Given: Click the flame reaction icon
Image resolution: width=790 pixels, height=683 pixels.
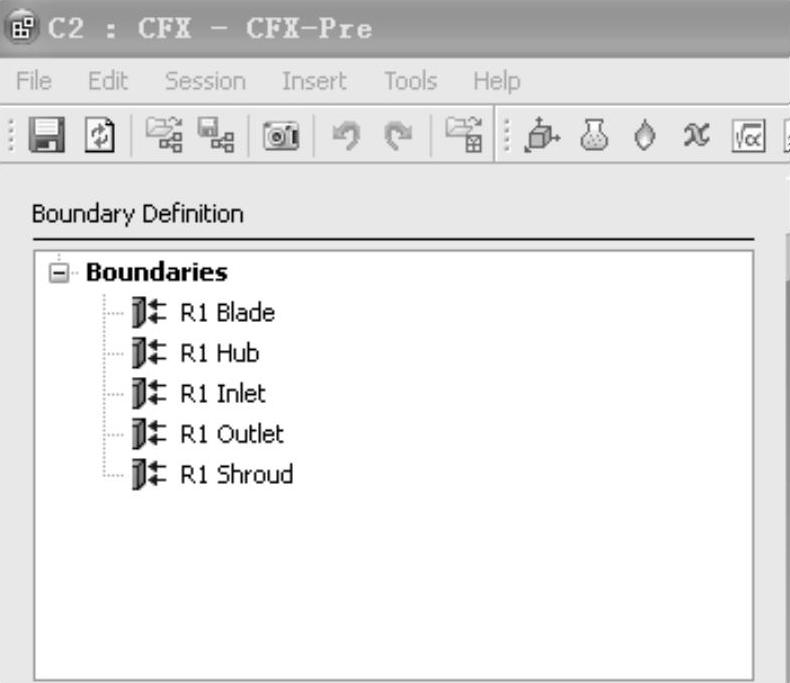Looking at the screenshot, I should tap(644, 135).
